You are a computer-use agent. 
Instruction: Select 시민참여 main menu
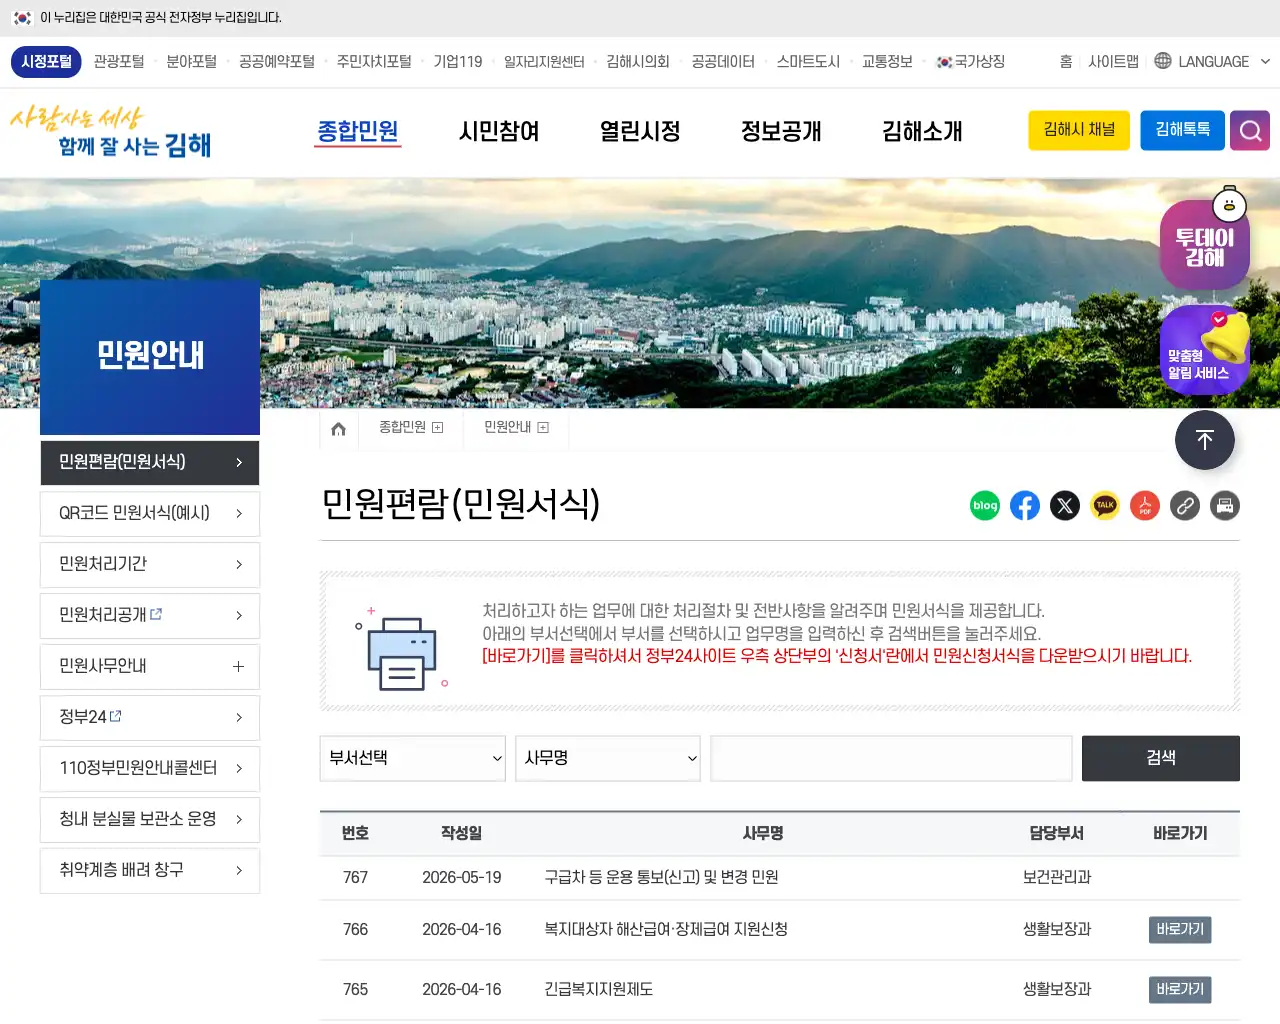(x=499, y=131)
